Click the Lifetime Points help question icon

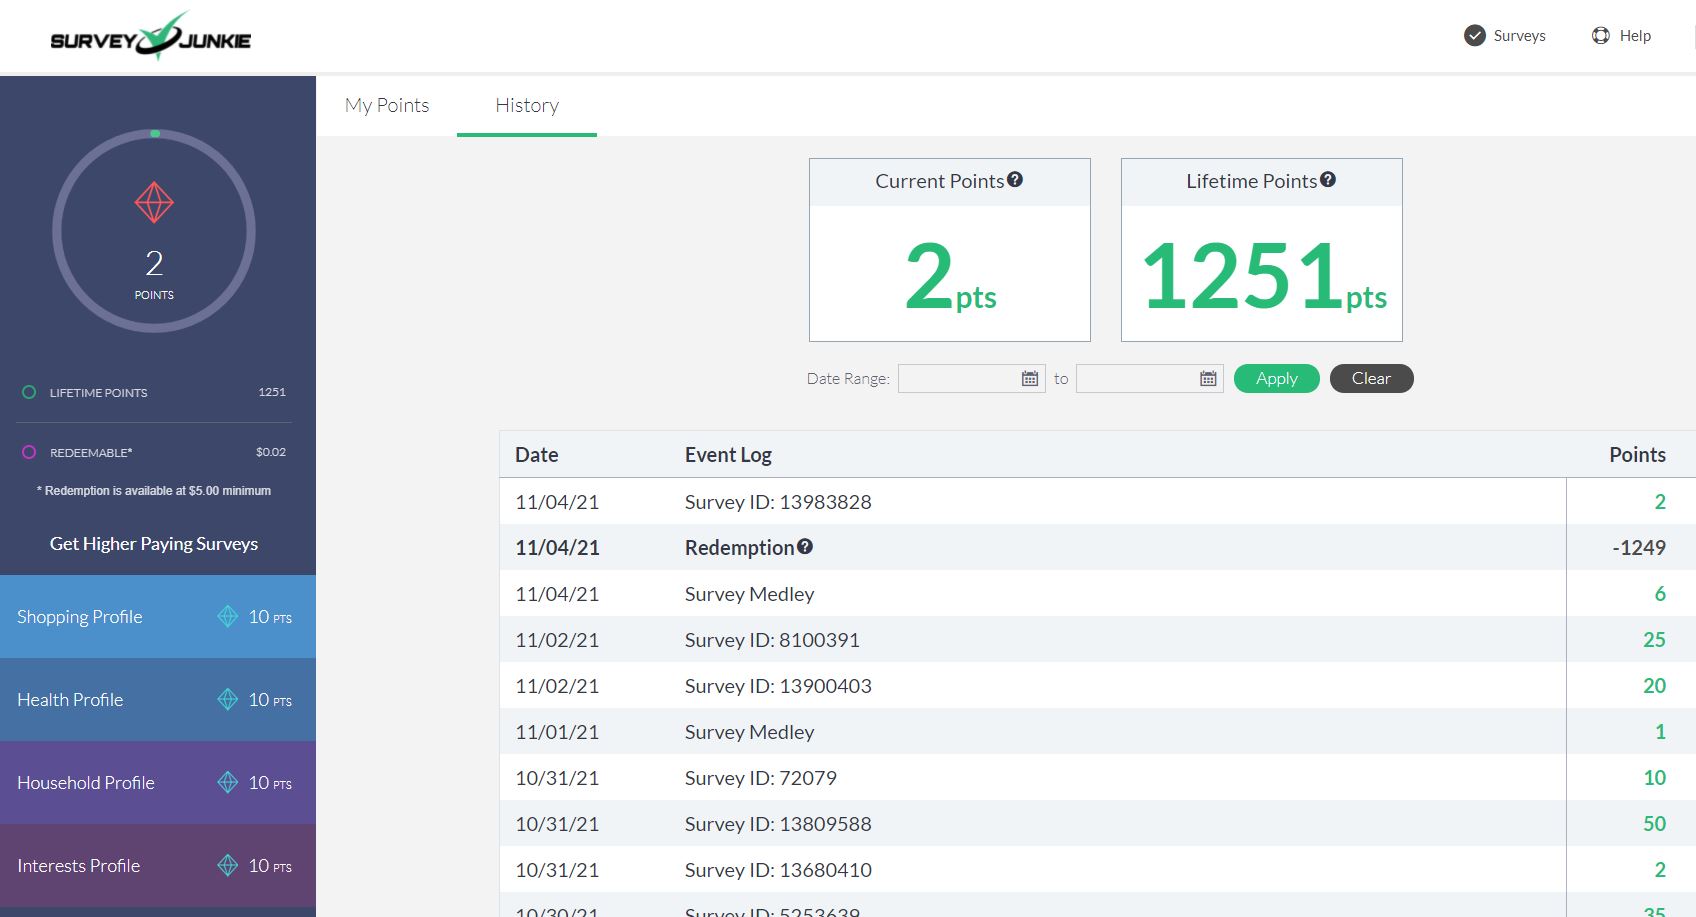(x=1328, y=180)
